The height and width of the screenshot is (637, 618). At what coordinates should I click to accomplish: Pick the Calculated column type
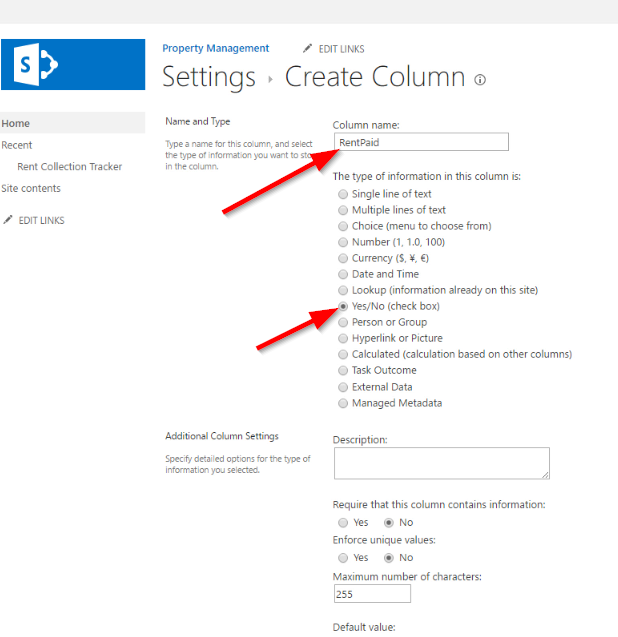point(343,354)
